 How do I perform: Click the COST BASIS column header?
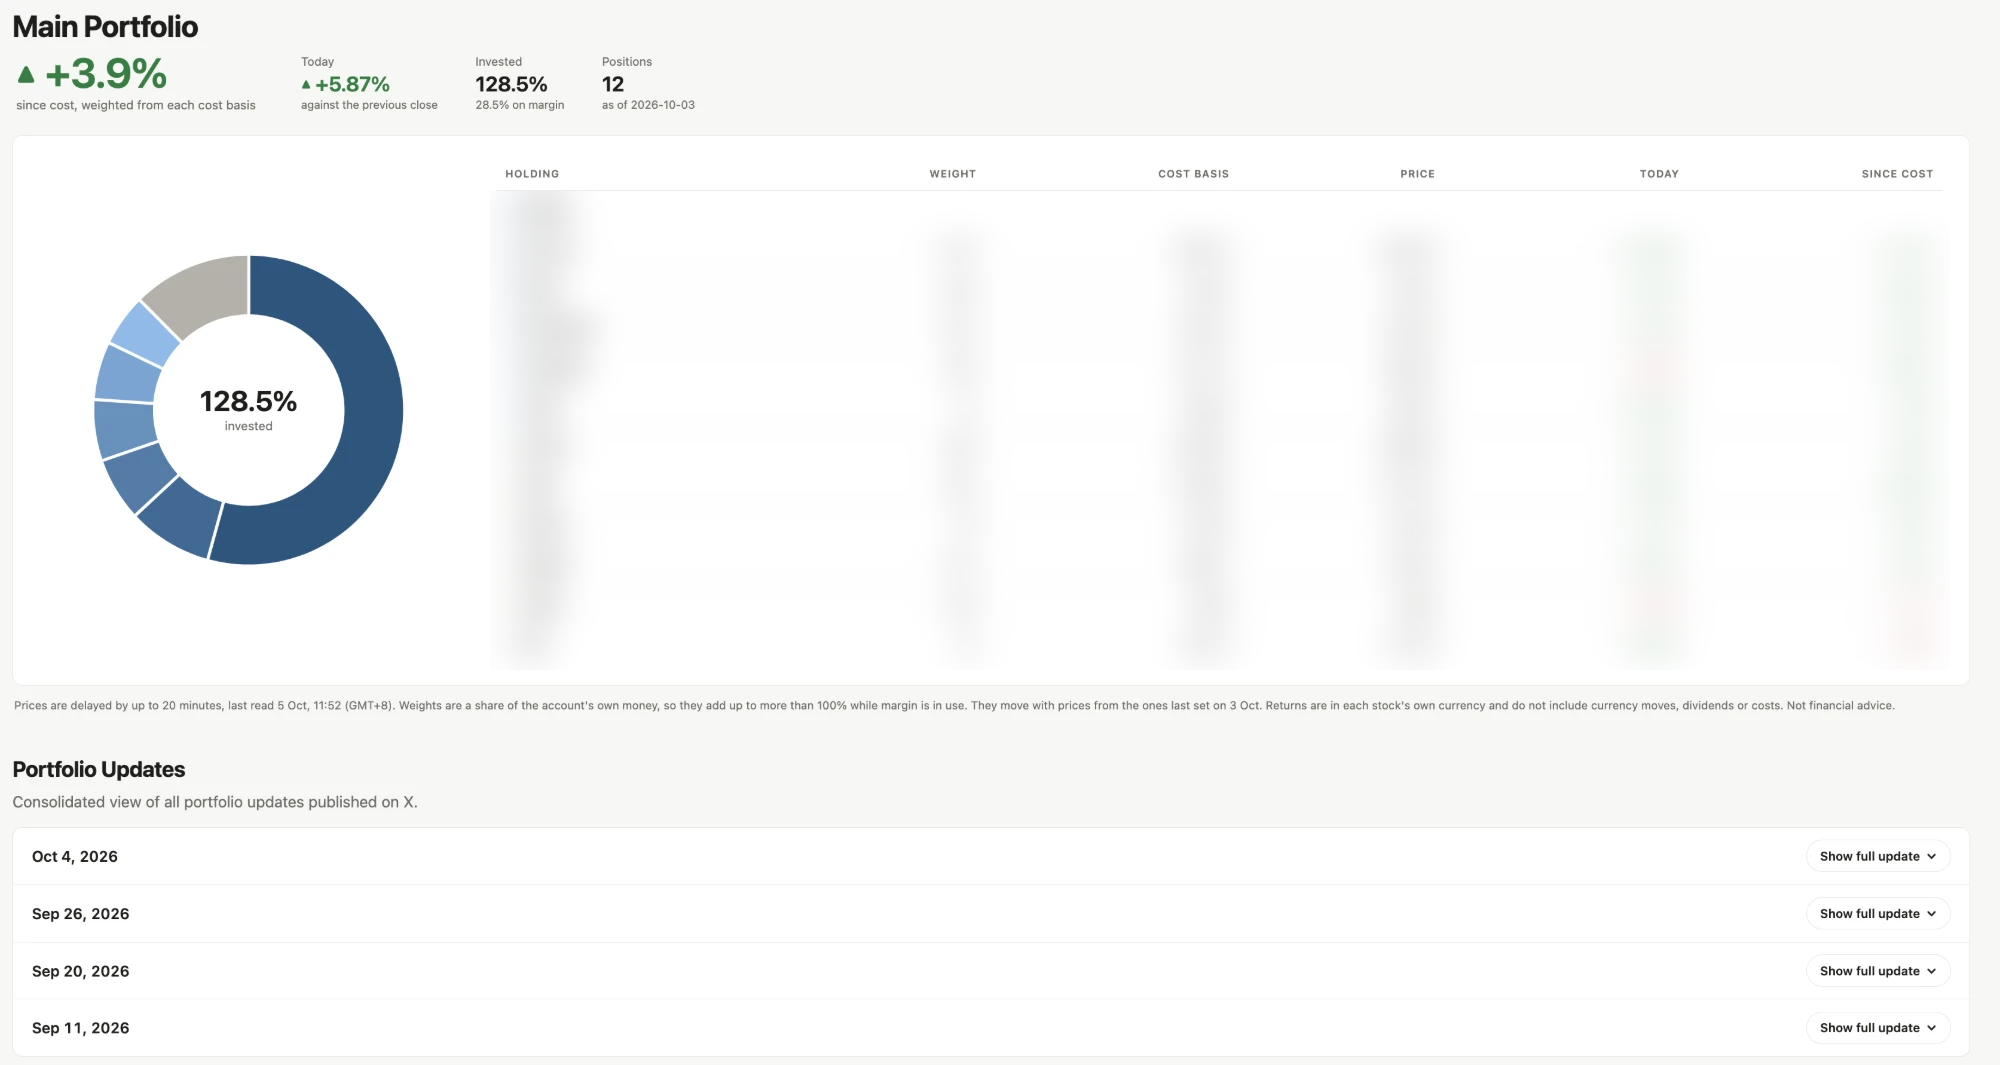(1193, 174)
